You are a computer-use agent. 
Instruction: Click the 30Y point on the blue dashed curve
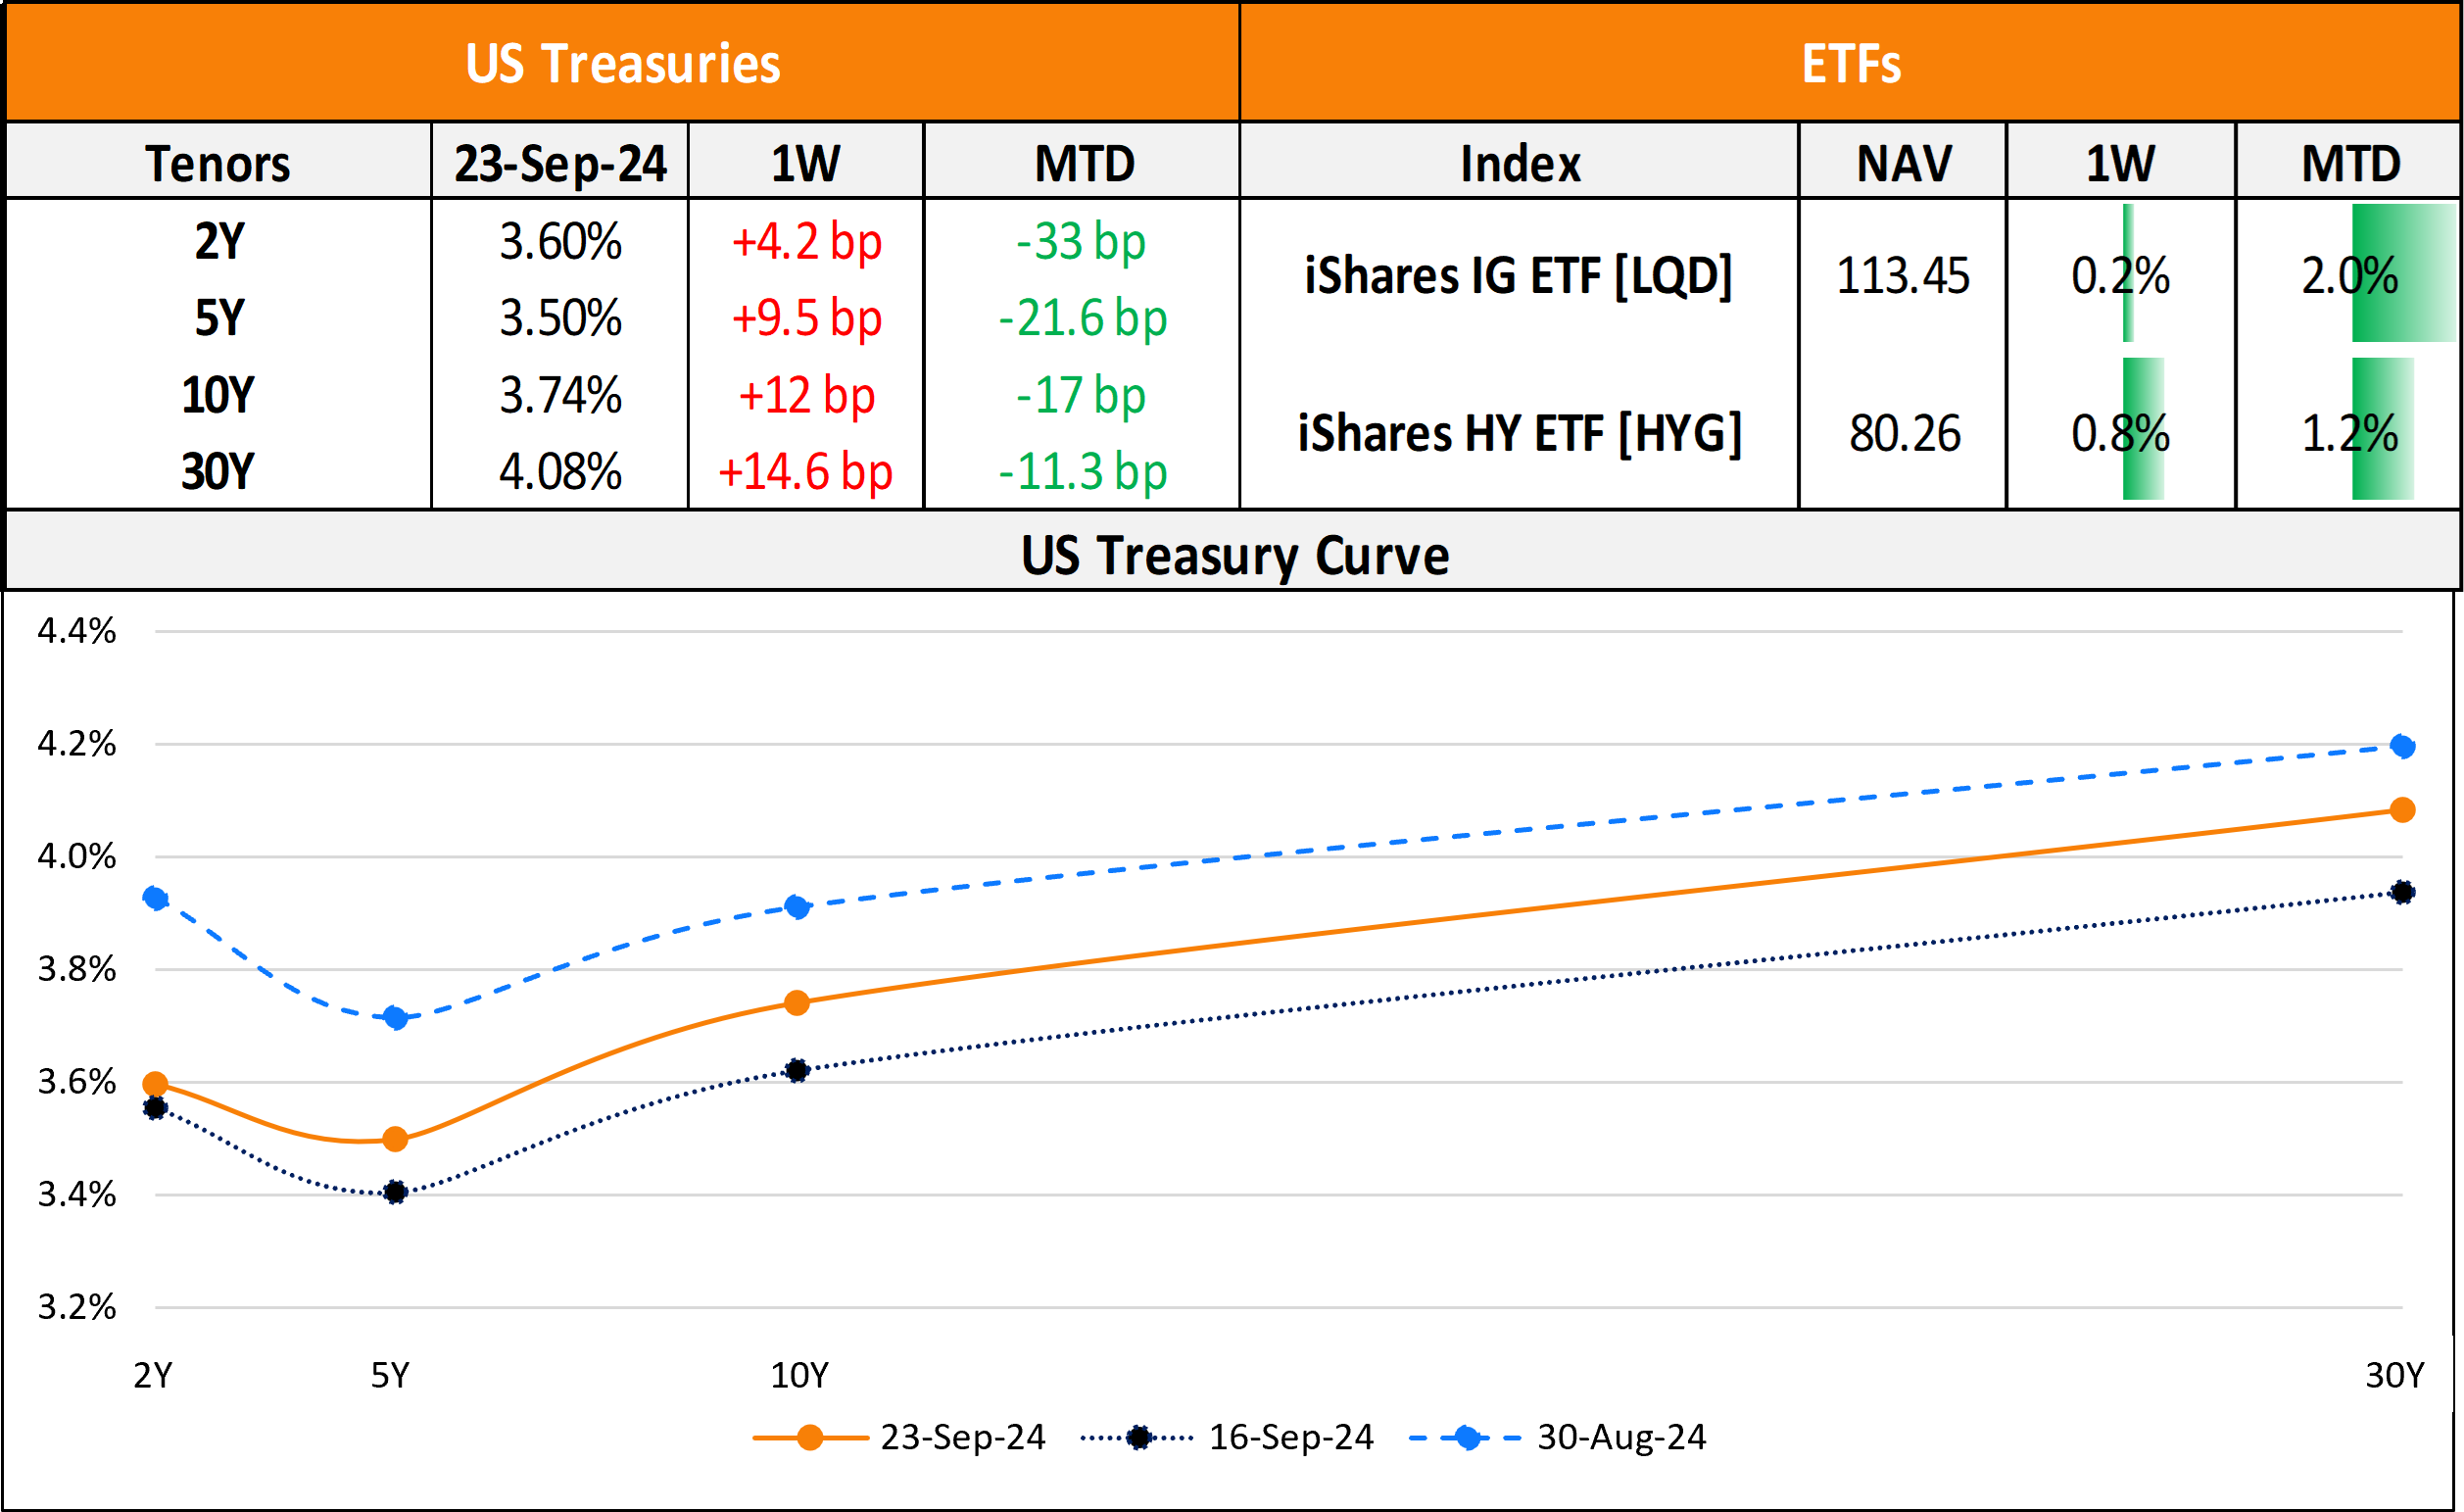pos(2402,746)
